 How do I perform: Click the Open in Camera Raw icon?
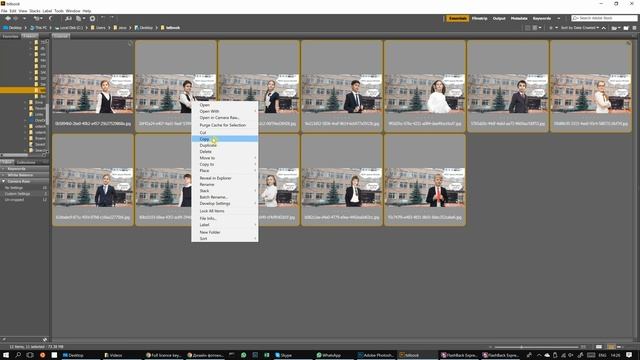coord(93,18)
